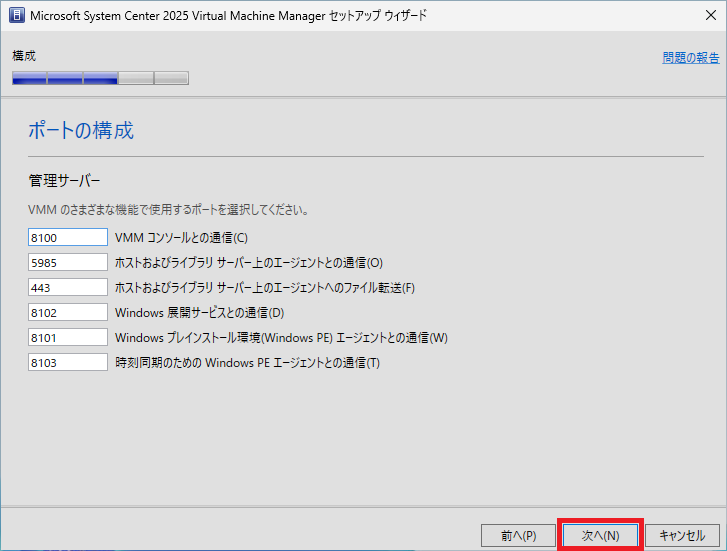Screen dimensions: 727x551
Task: Edit the time synchronization port field 8103
Action: (x=68, y=363)
